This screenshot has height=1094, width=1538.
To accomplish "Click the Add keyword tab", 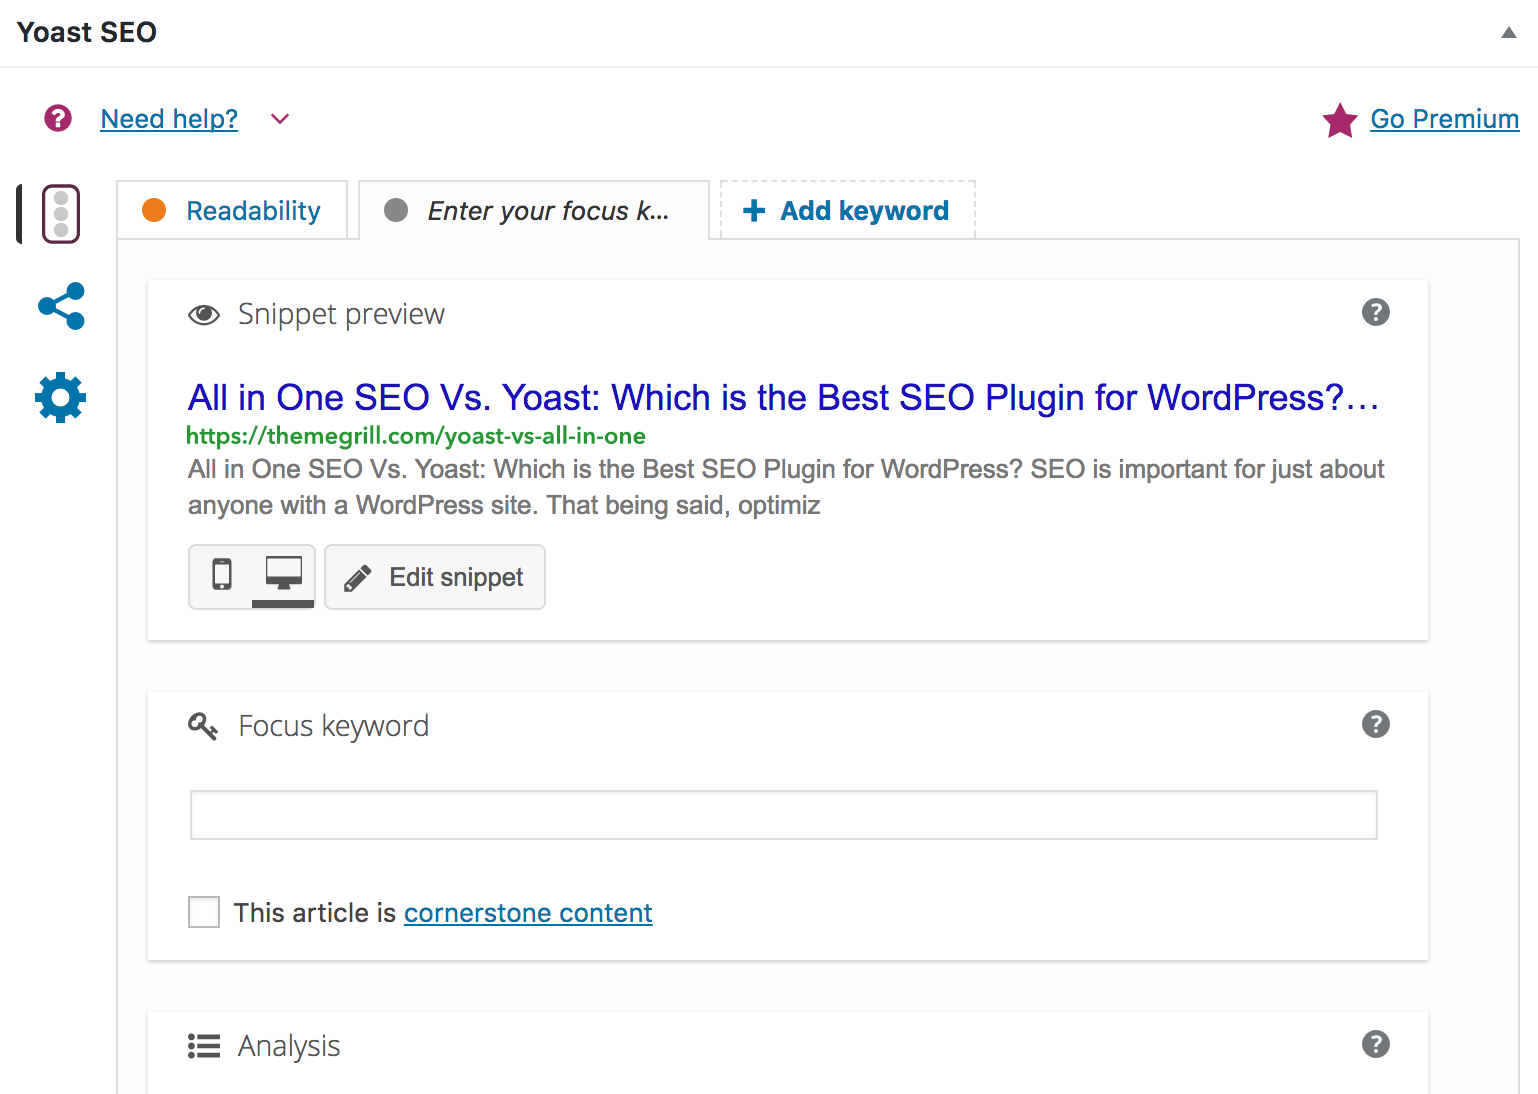I will coord(847,211).
